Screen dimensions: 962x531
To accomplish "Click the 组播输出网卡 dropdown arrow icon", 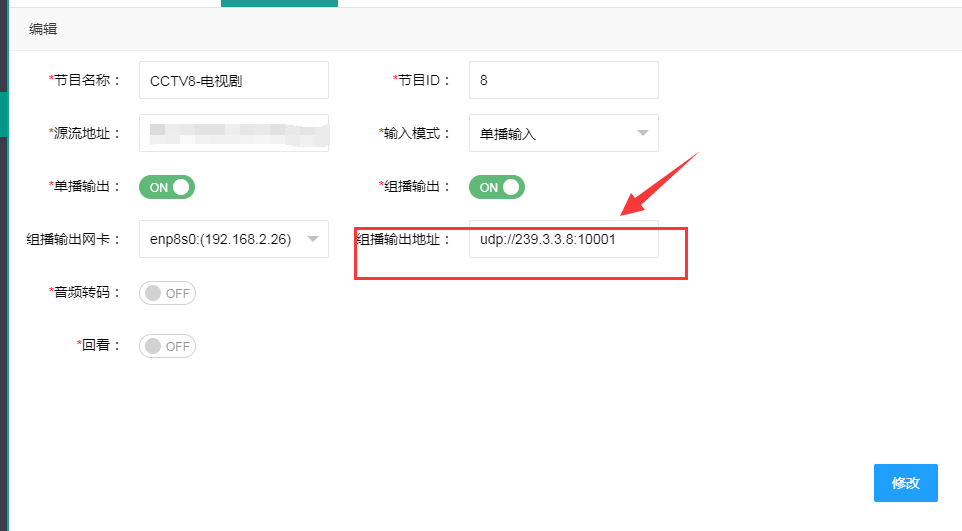I will tap(312, 239).
